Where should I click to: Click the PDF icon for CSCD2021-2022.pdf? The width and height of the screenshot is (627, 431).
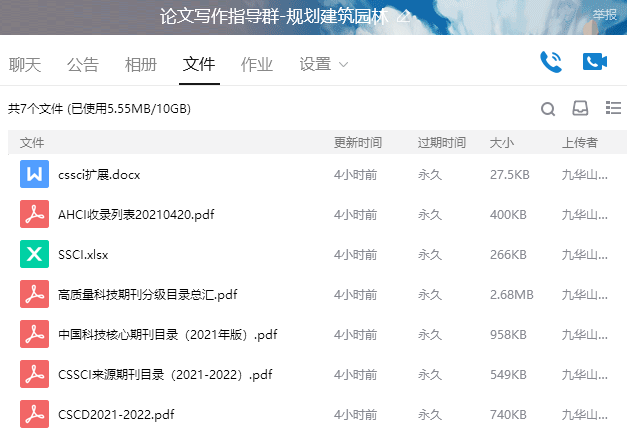[x=35, y=414]
